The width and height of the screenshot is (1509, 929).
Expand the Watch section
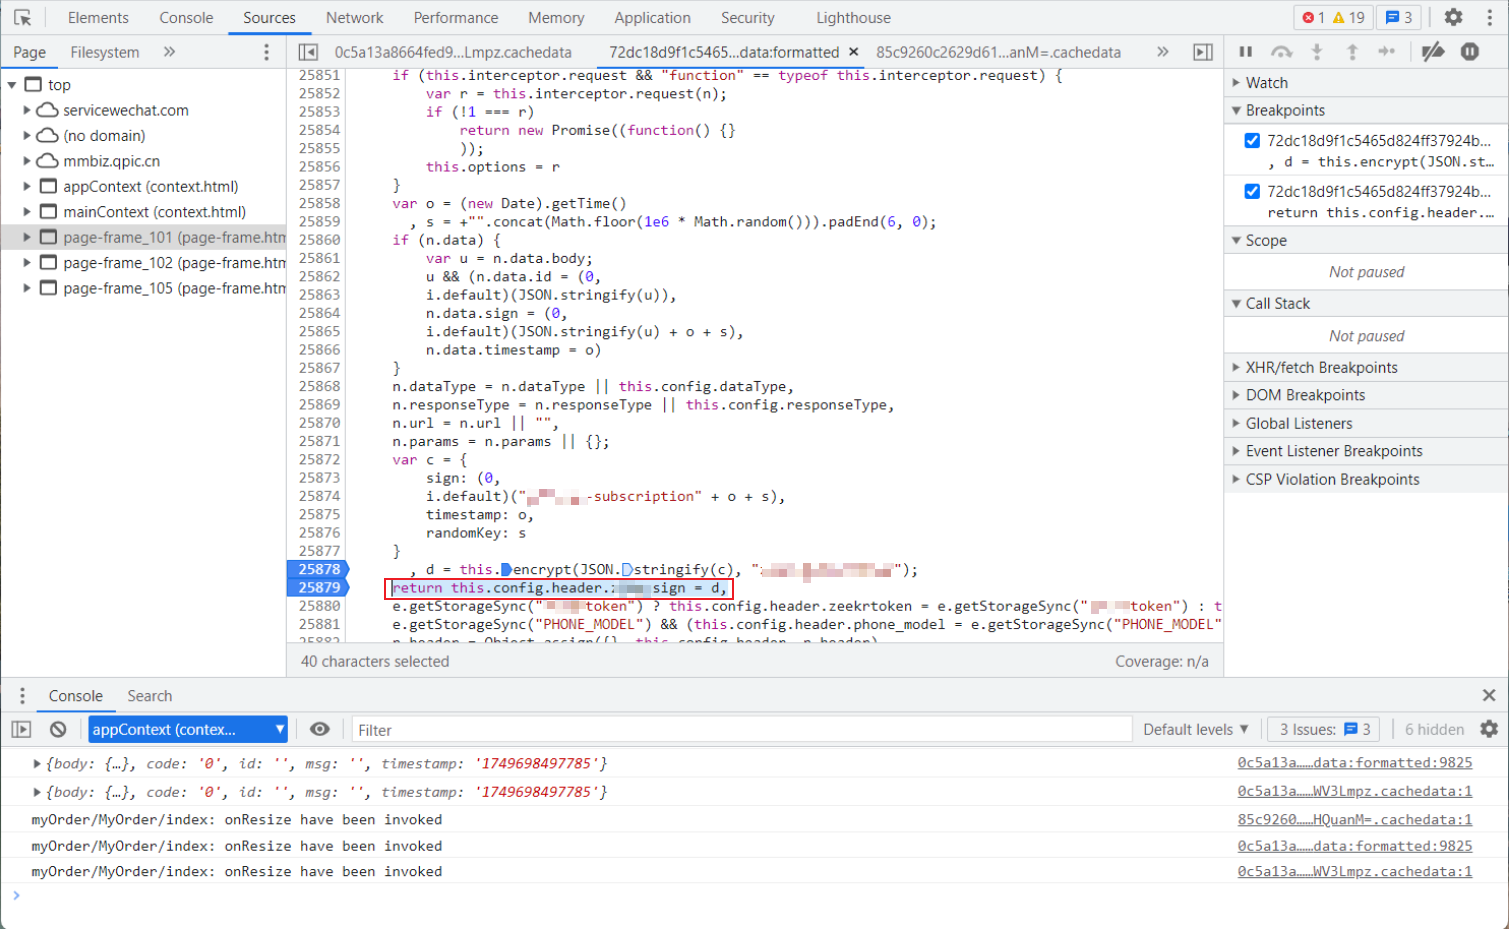tap(1366, 83)
